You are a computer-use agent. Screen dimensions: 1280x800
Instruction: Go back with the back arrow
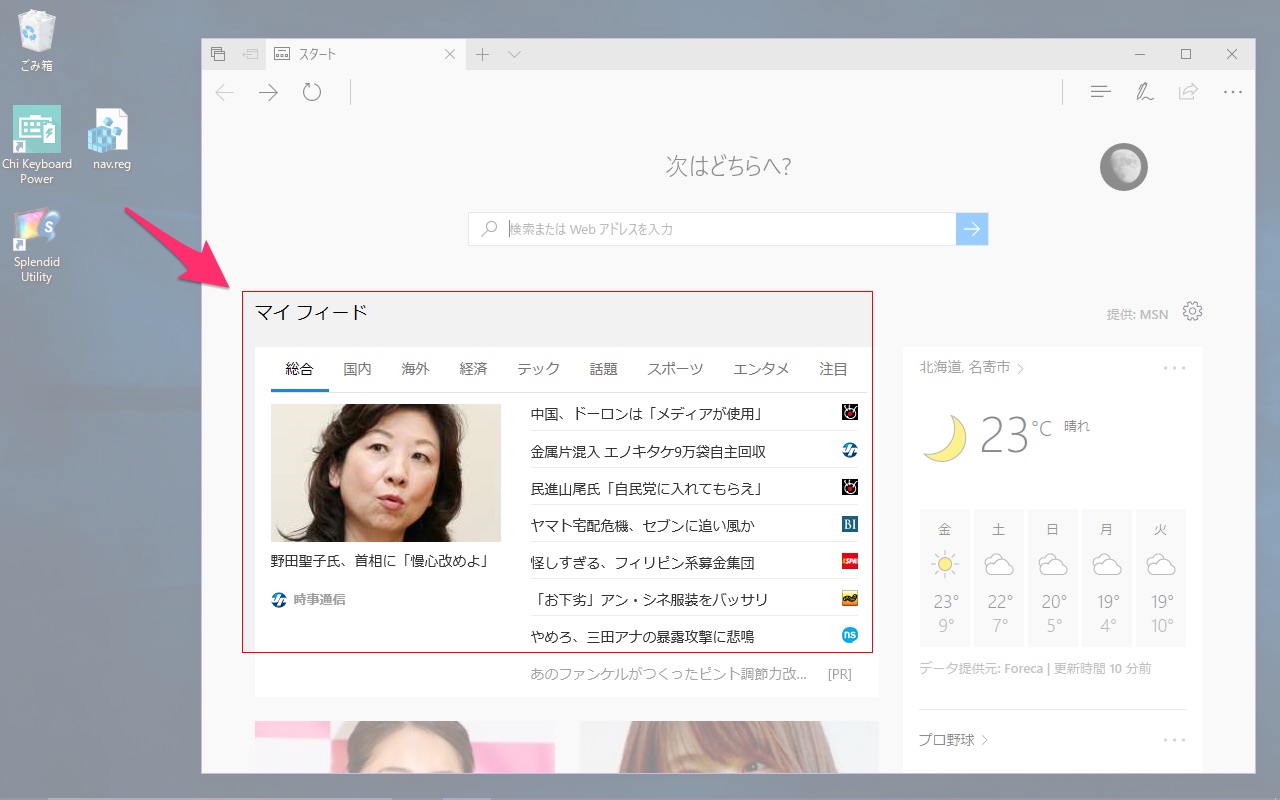point(225,92)
